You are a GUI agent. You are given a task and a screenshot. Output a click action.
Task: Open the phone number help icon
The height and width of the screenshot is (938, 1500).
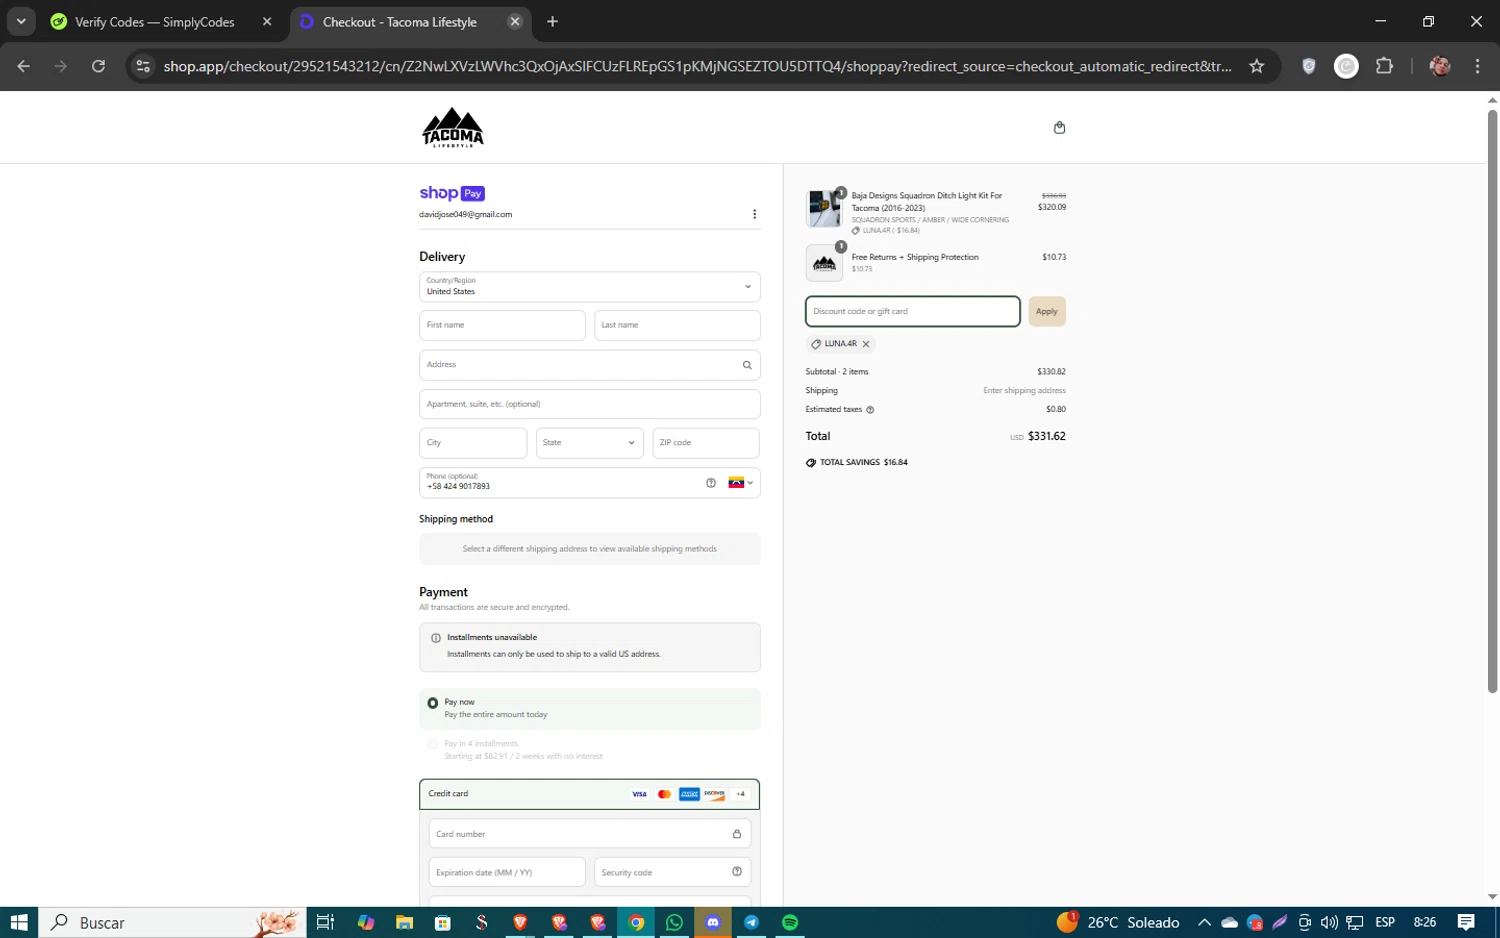(x=711, y=483)
